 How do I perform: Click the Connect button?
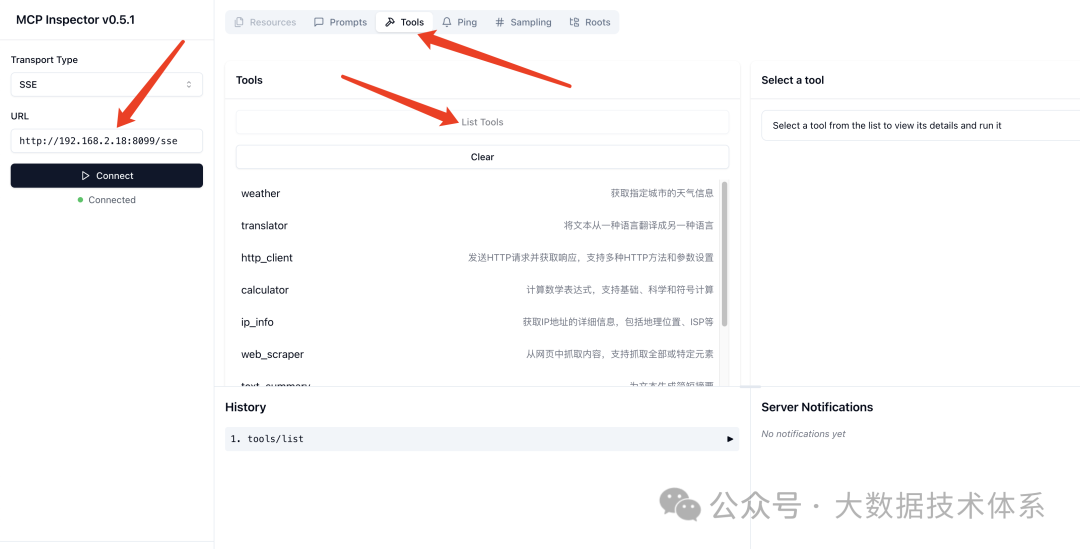pyautogui.click(x=107, y=176)
